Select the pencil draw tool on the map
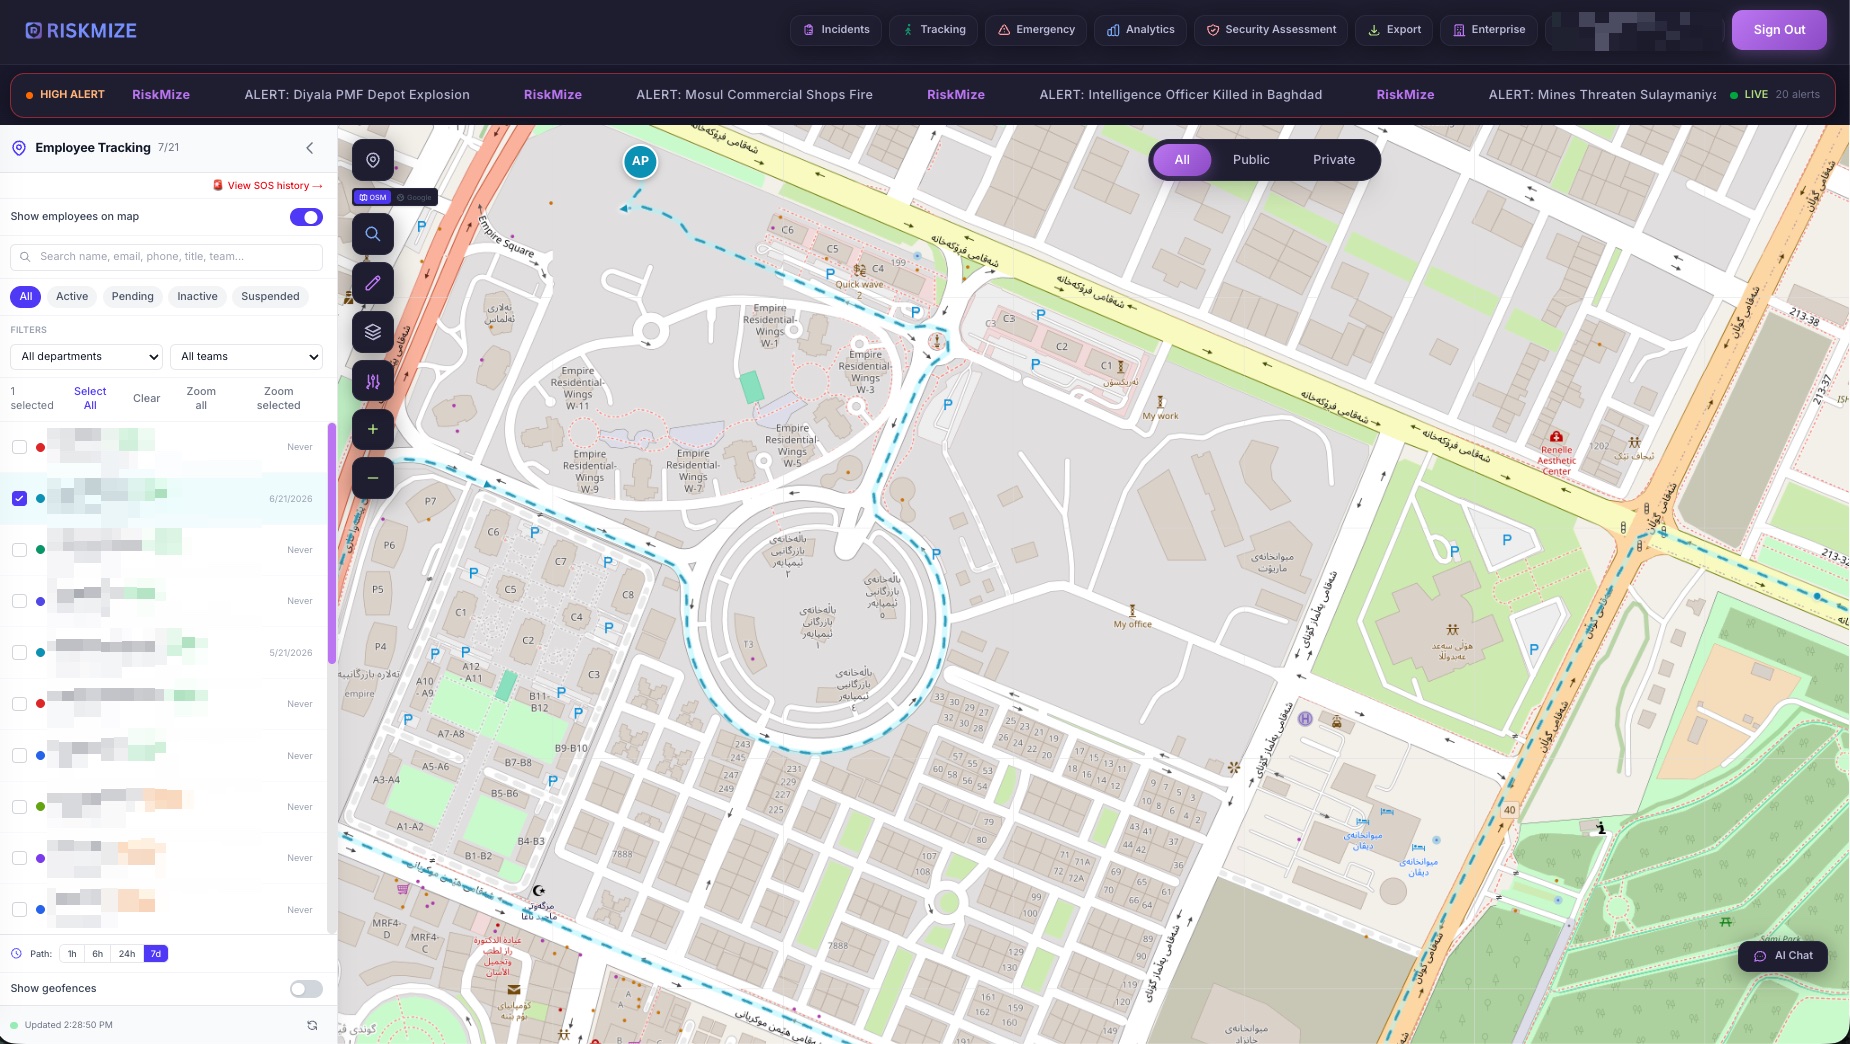1850x1044 pixels. tap(373, 283)
